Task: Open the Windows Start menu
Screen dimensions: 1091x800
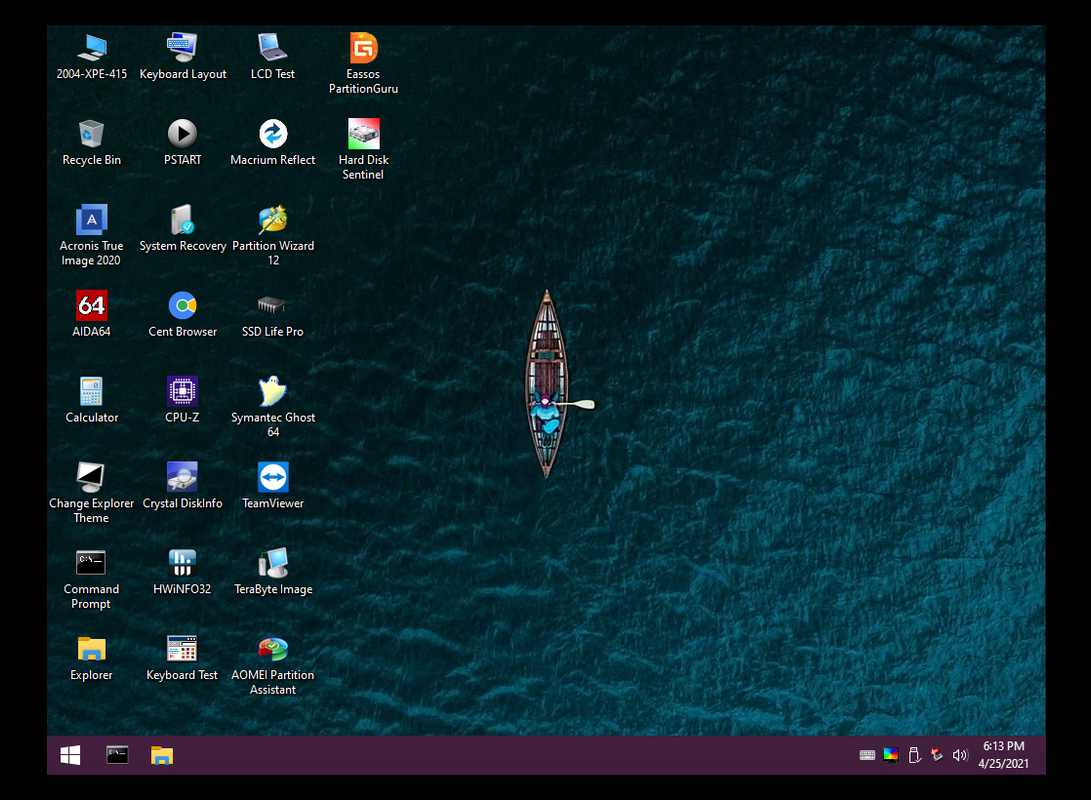Action: (x=70, y=755)
